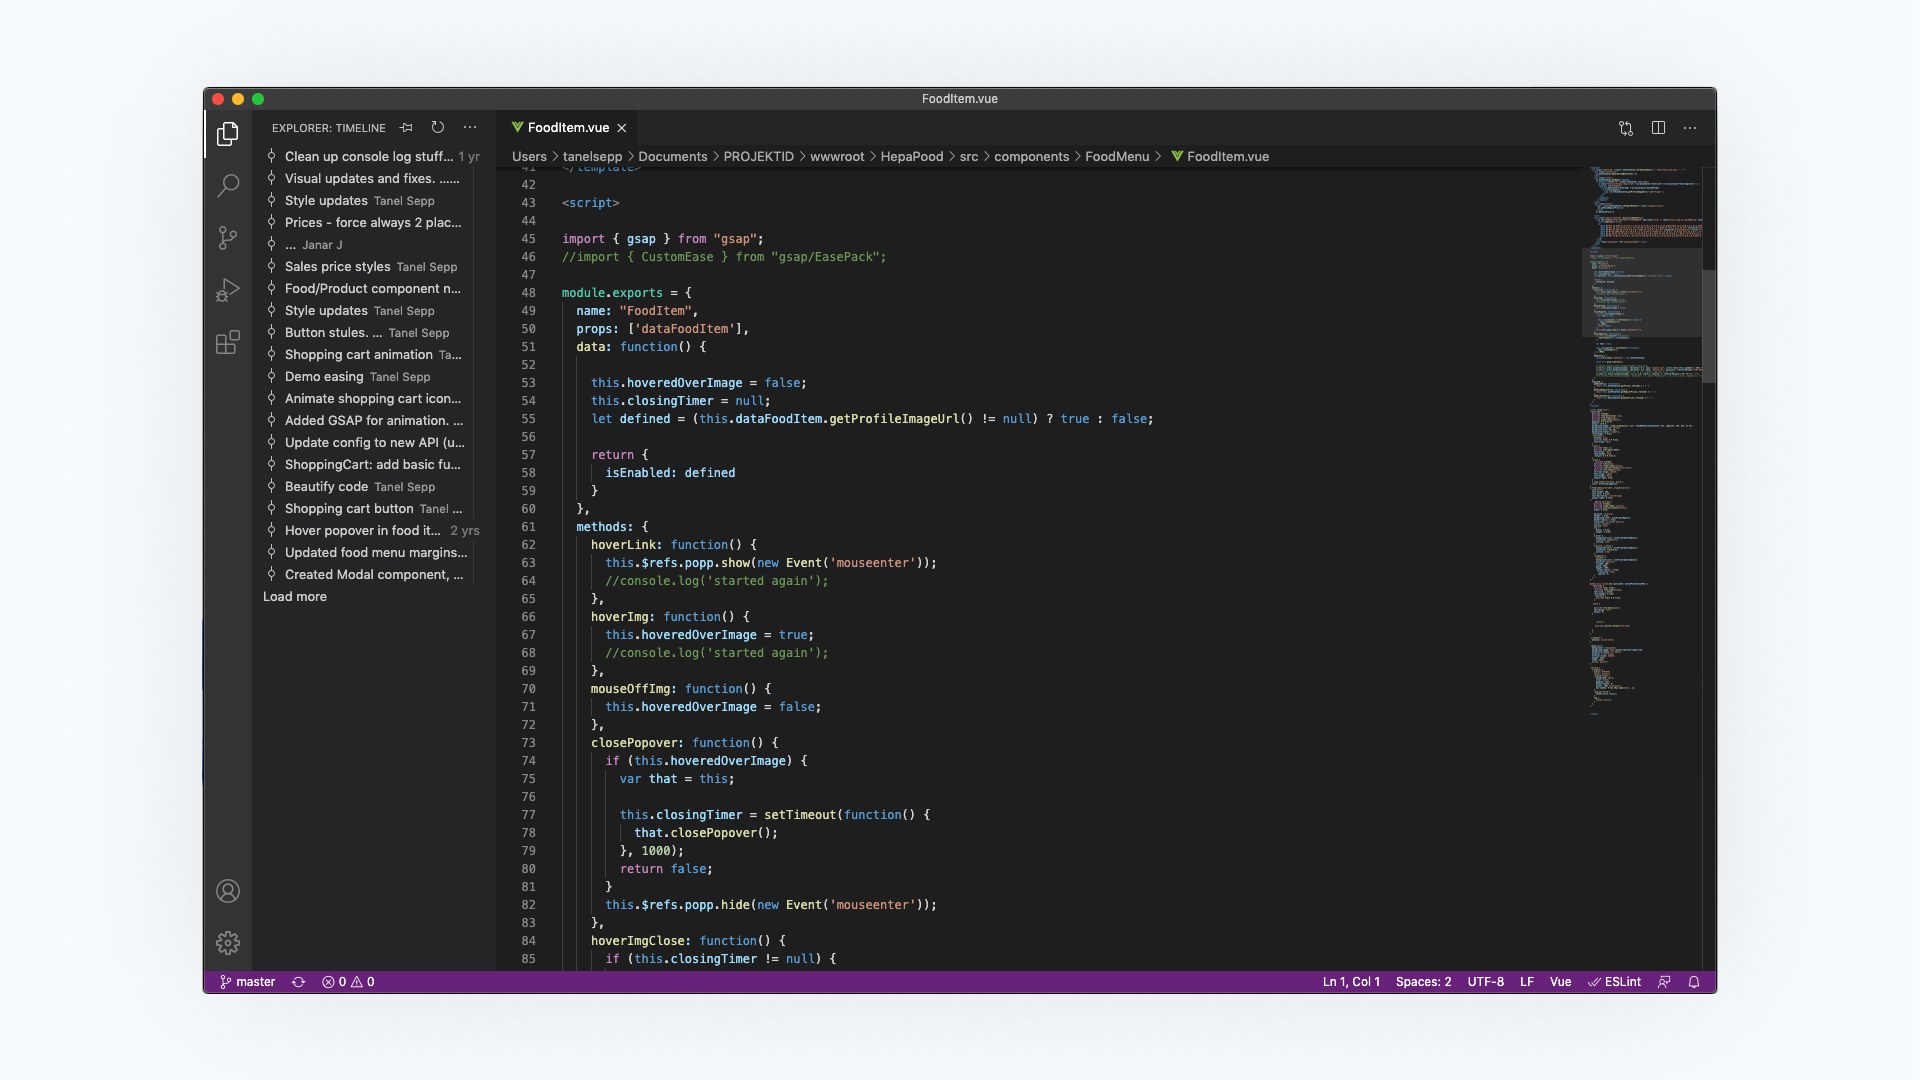Refresh the Timeline panel

438,127
